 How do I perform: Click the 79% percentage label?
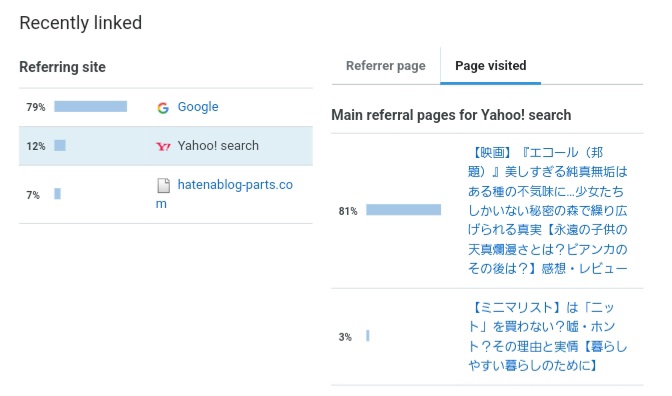(36, 107)
